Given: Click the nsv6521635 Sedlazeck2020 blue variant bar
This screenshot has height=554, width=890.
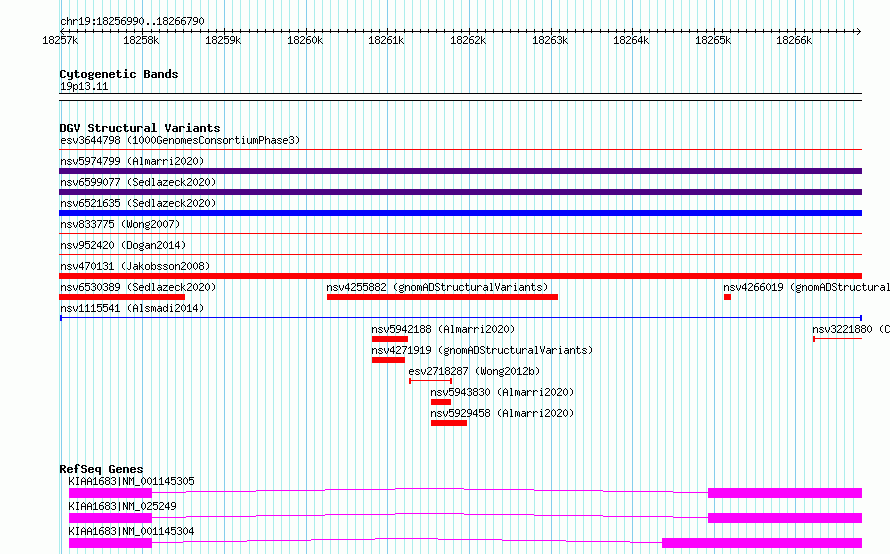Looking at the screenshot, I should 460,213.
